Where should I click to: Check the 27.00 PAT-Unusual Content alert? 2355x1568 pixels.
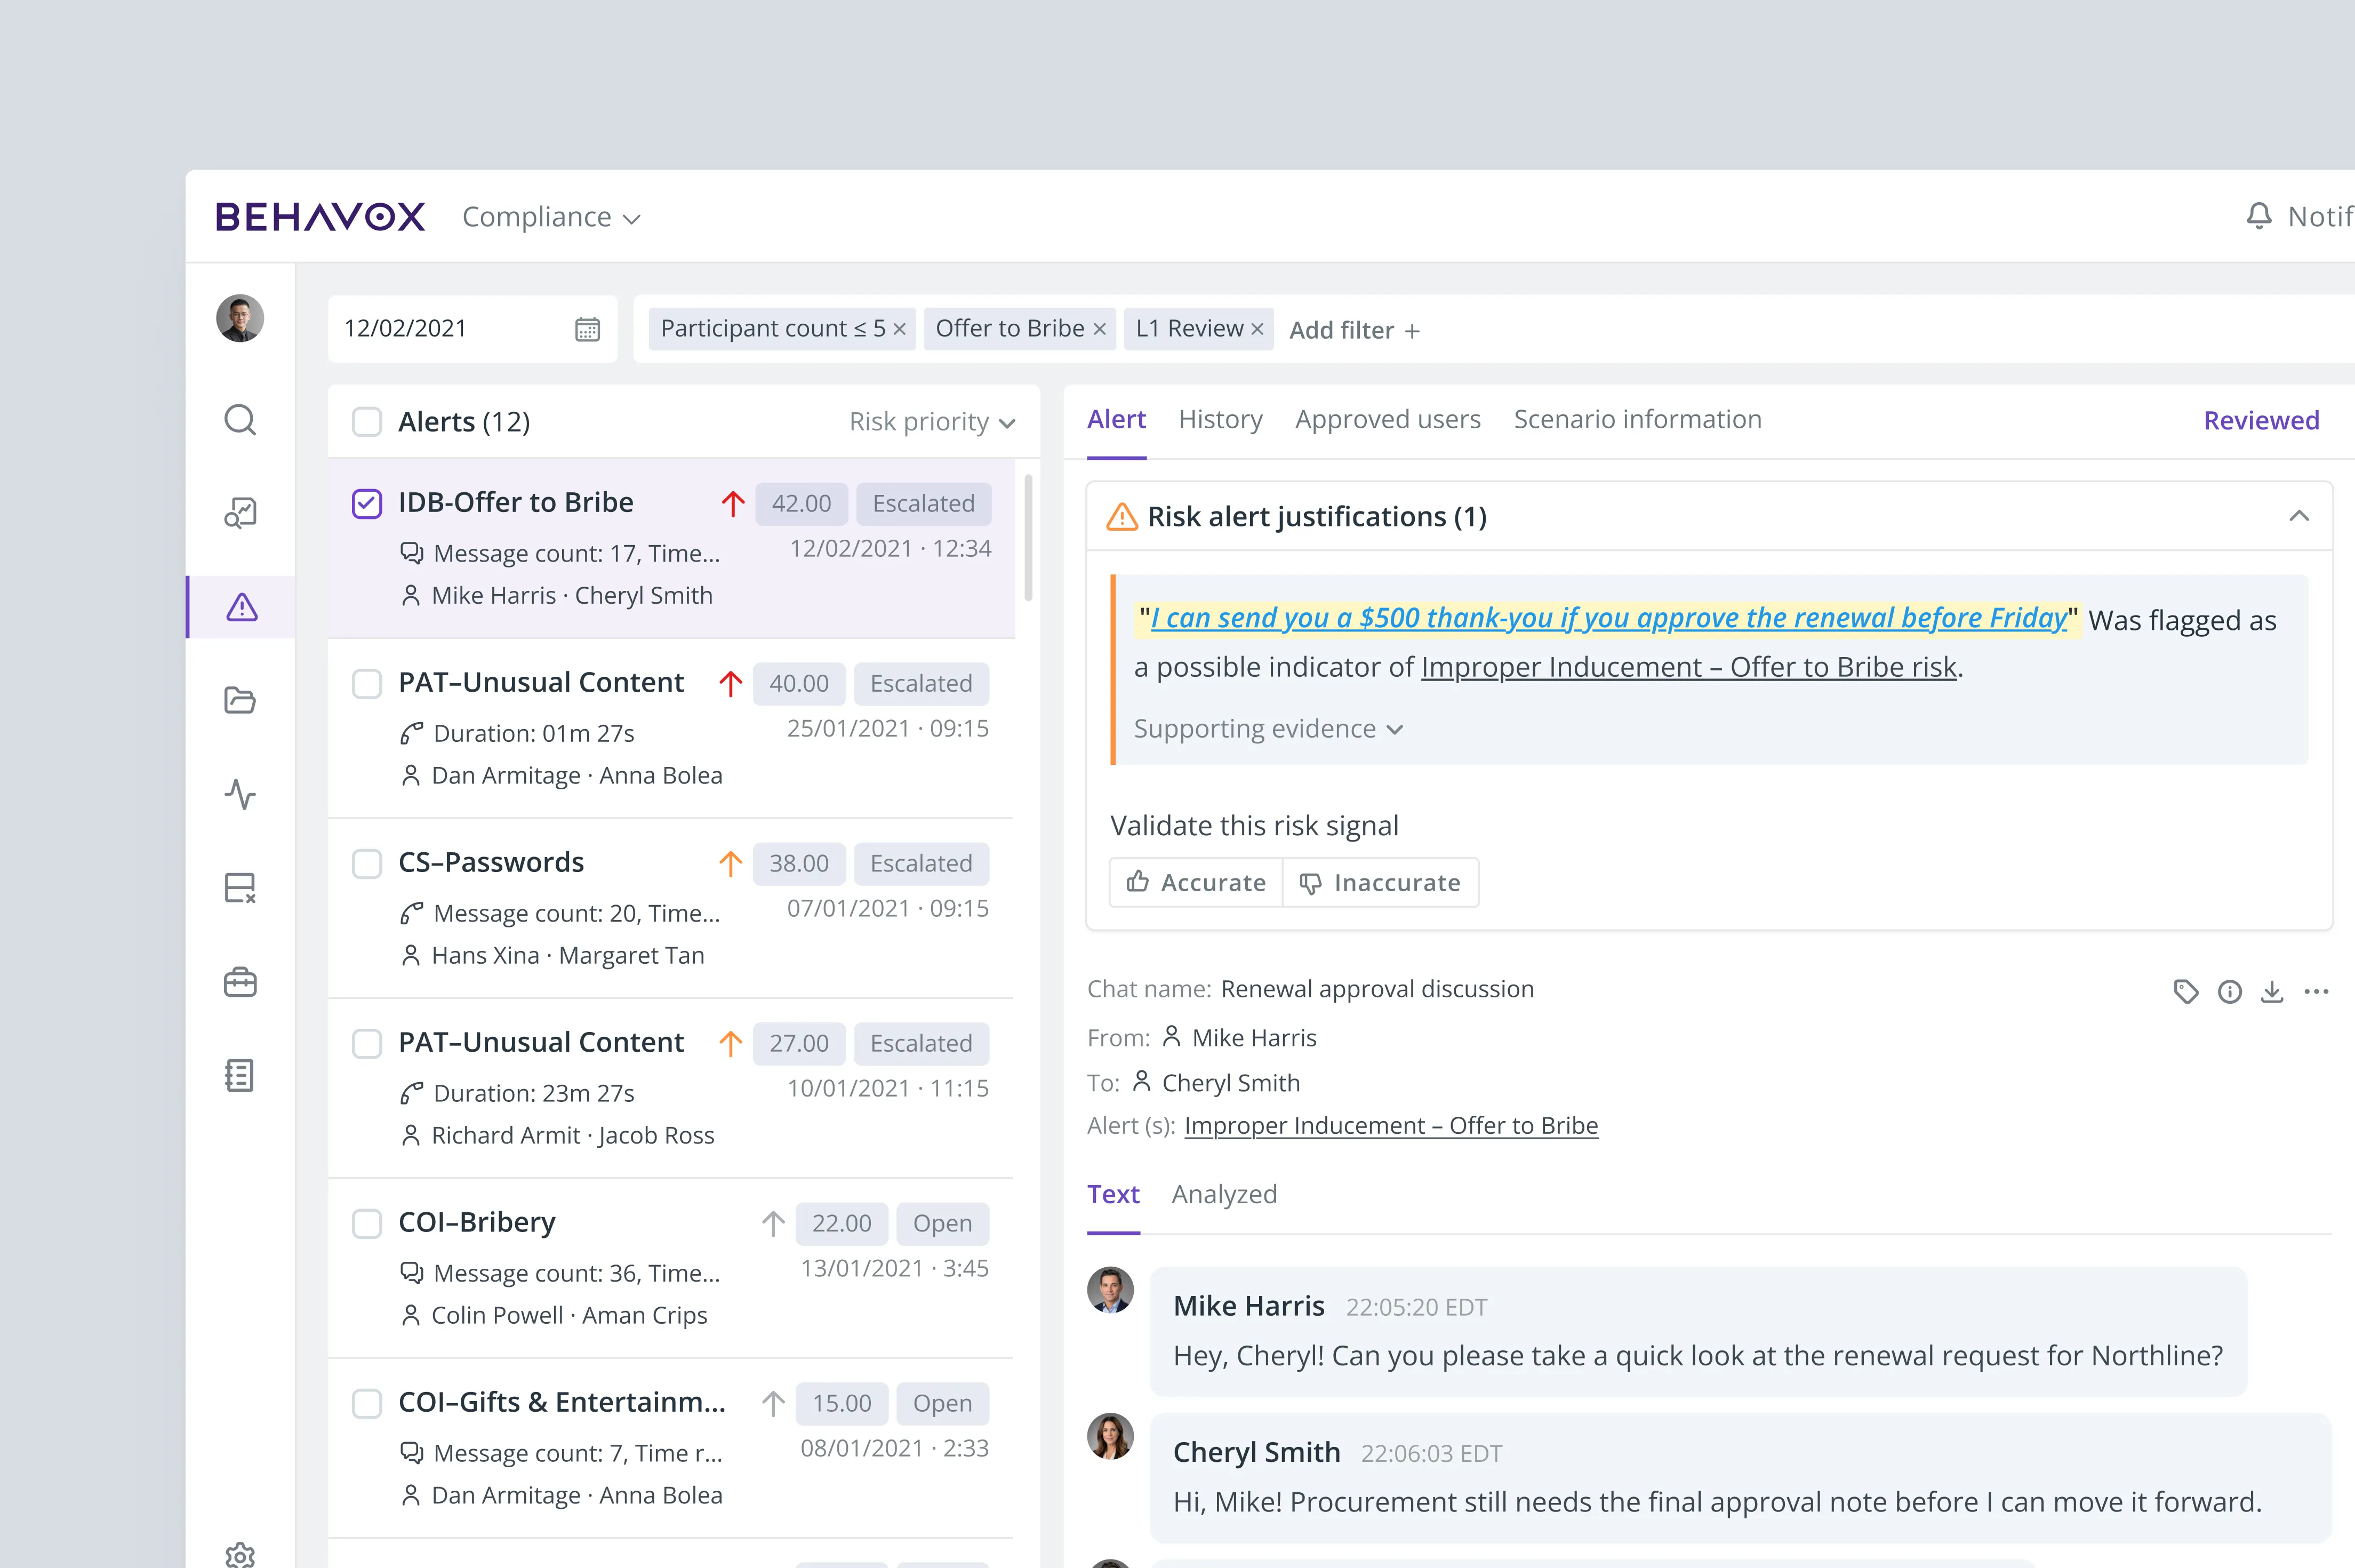[x=367, y=1043]
